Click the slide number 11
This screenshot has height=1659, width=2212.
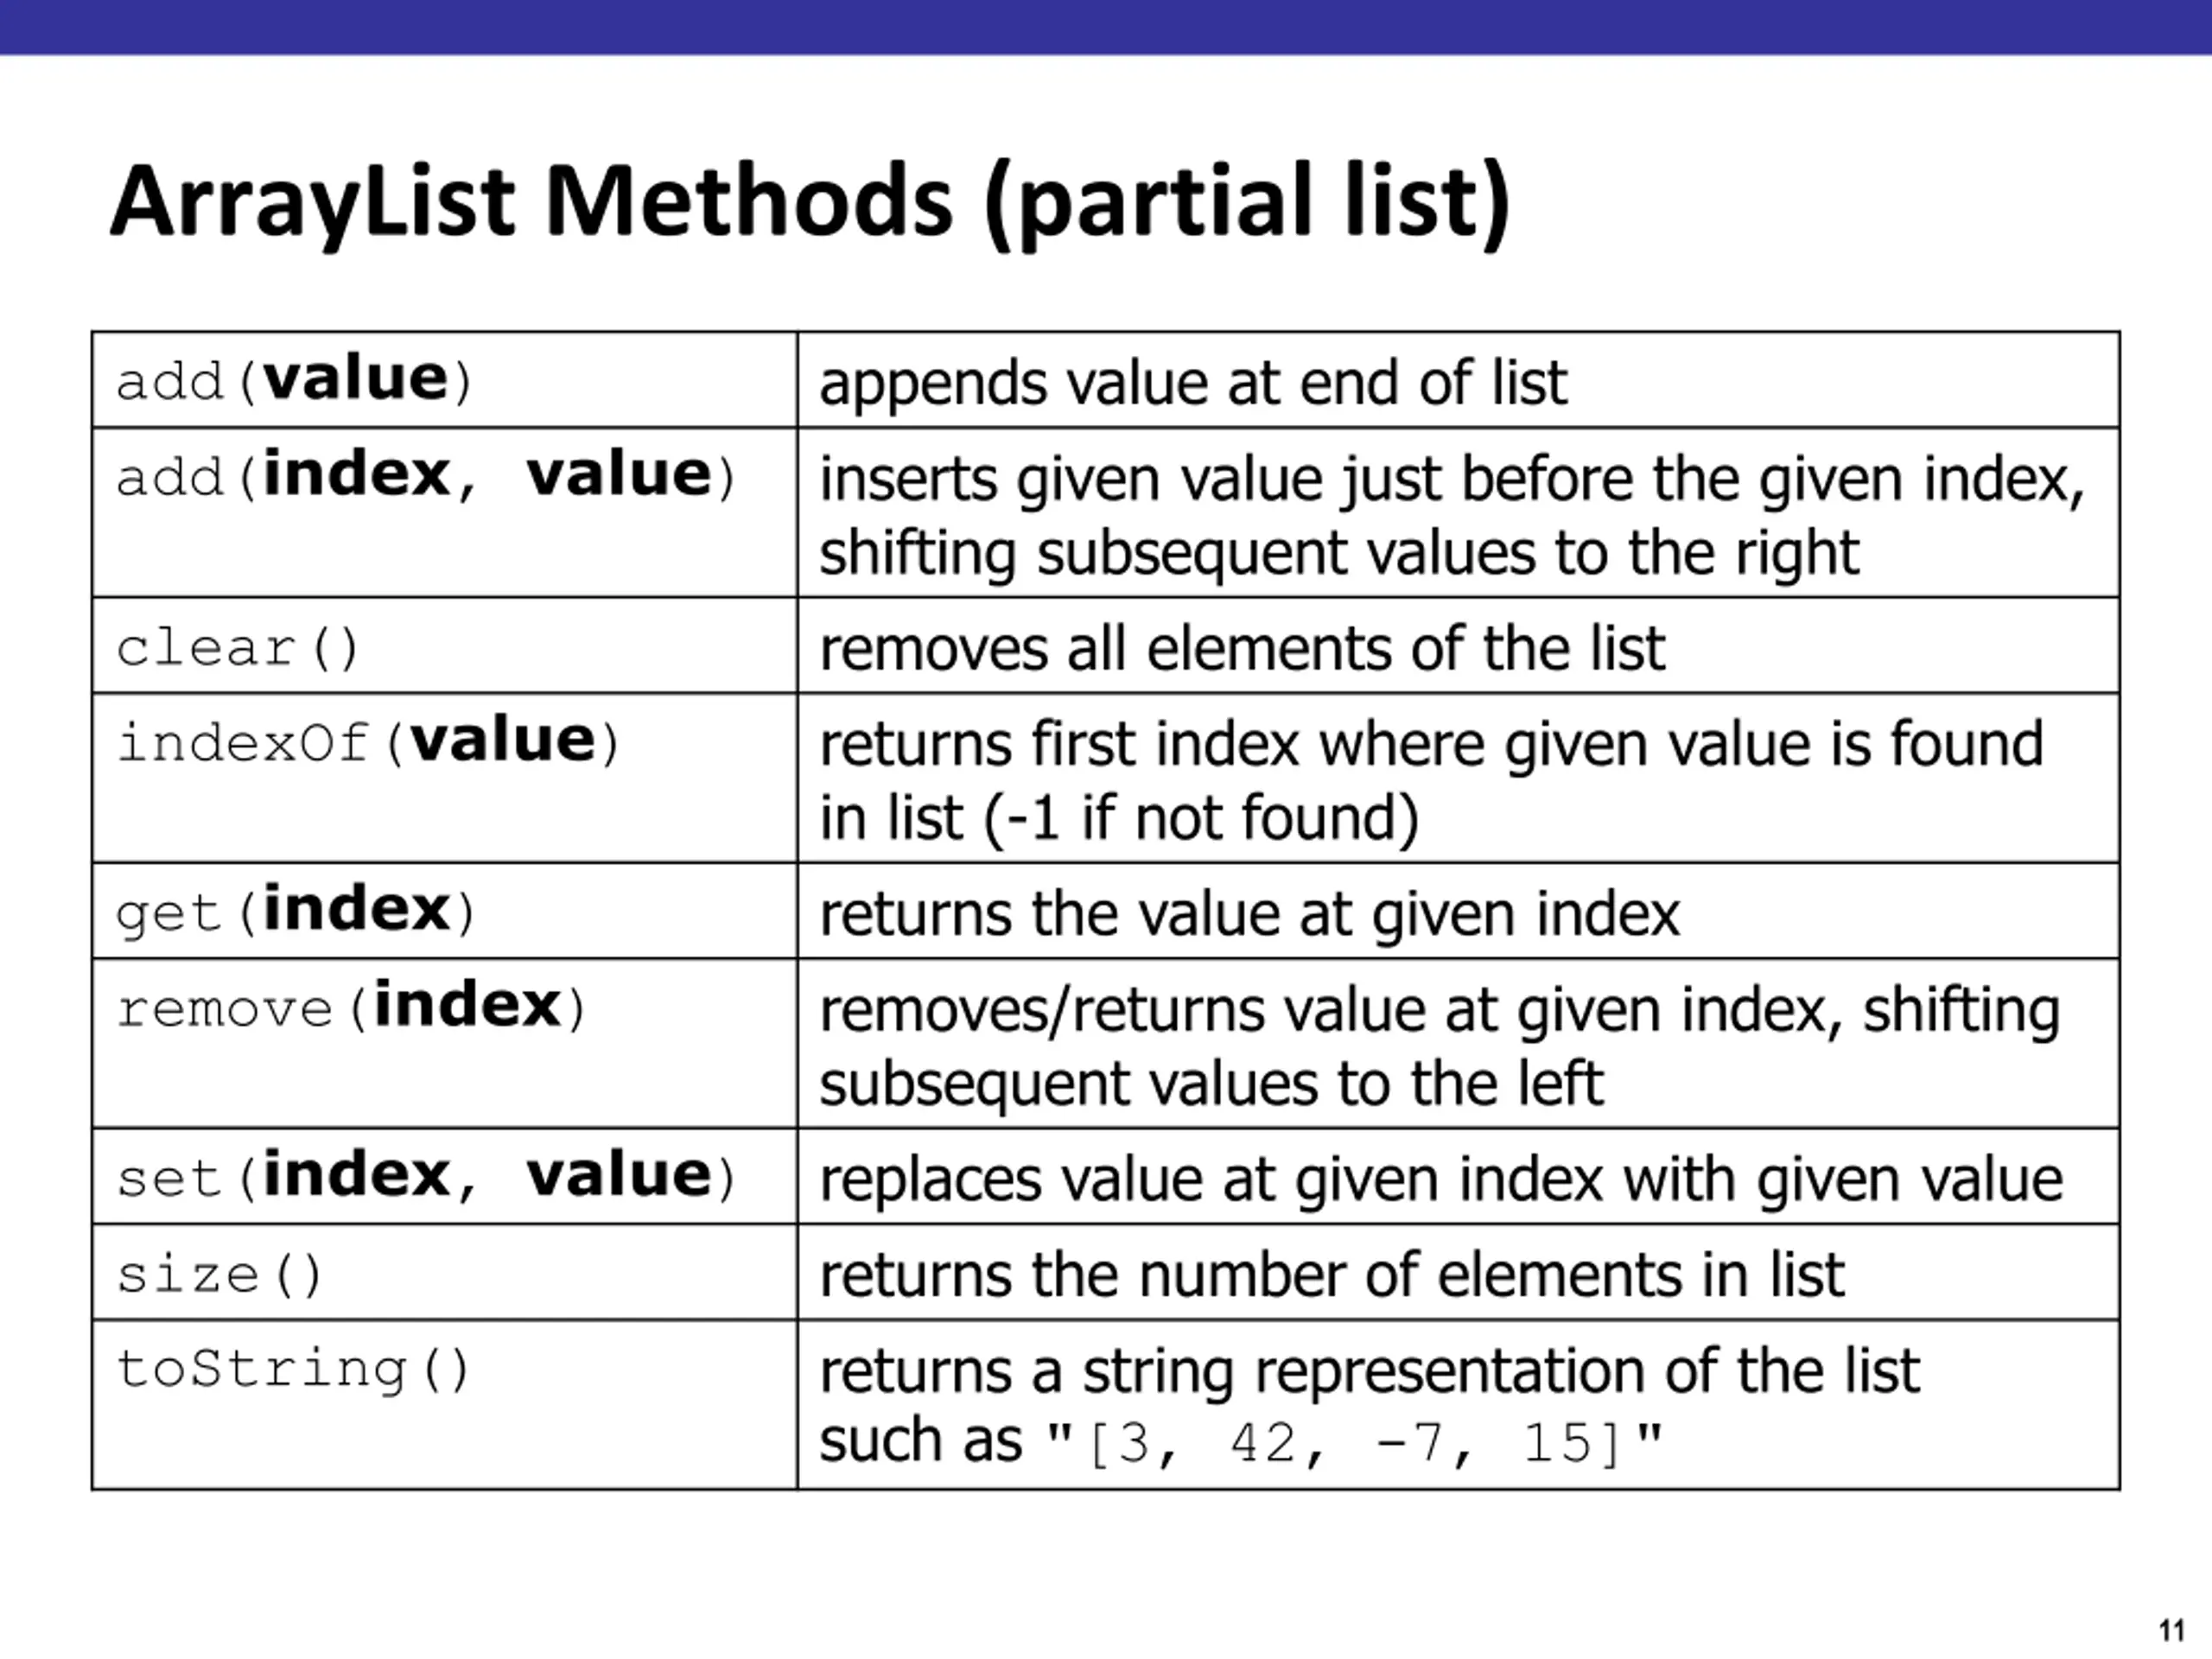[x=2170, y=1631]
